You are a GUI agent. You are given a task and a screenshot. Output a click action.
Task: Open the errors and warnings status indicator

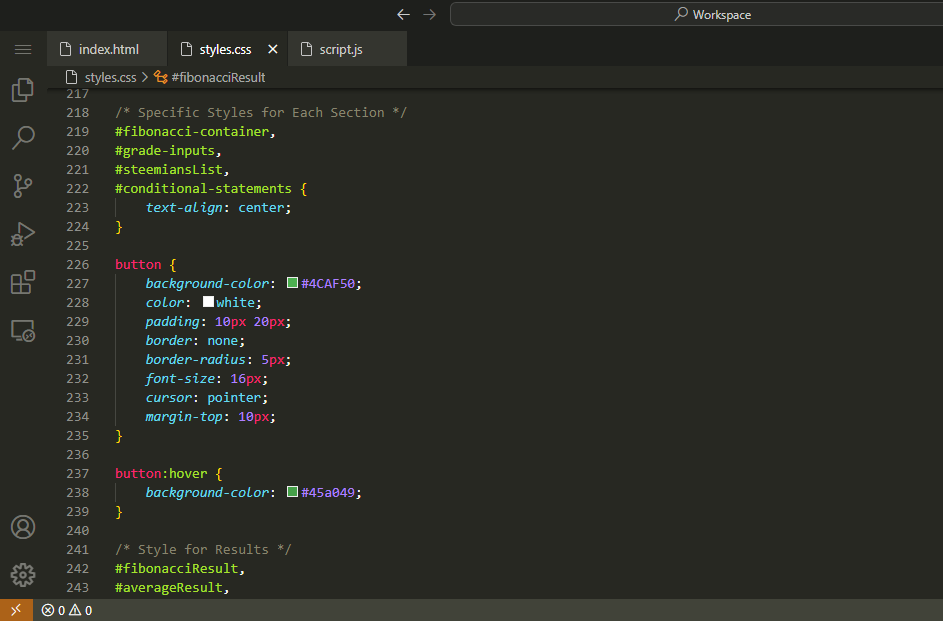(x=67, y=610)
